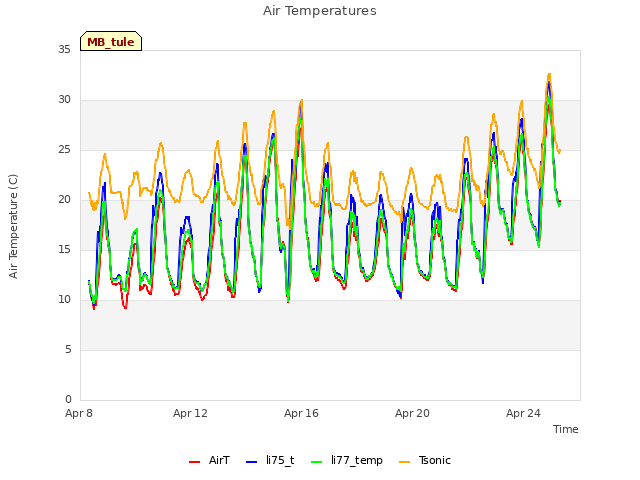Image resolution: width=640 pixels, height=480 pixels.
Task: Click the Apr 16 x-axis tick label
Action: (x=301, y=413)
